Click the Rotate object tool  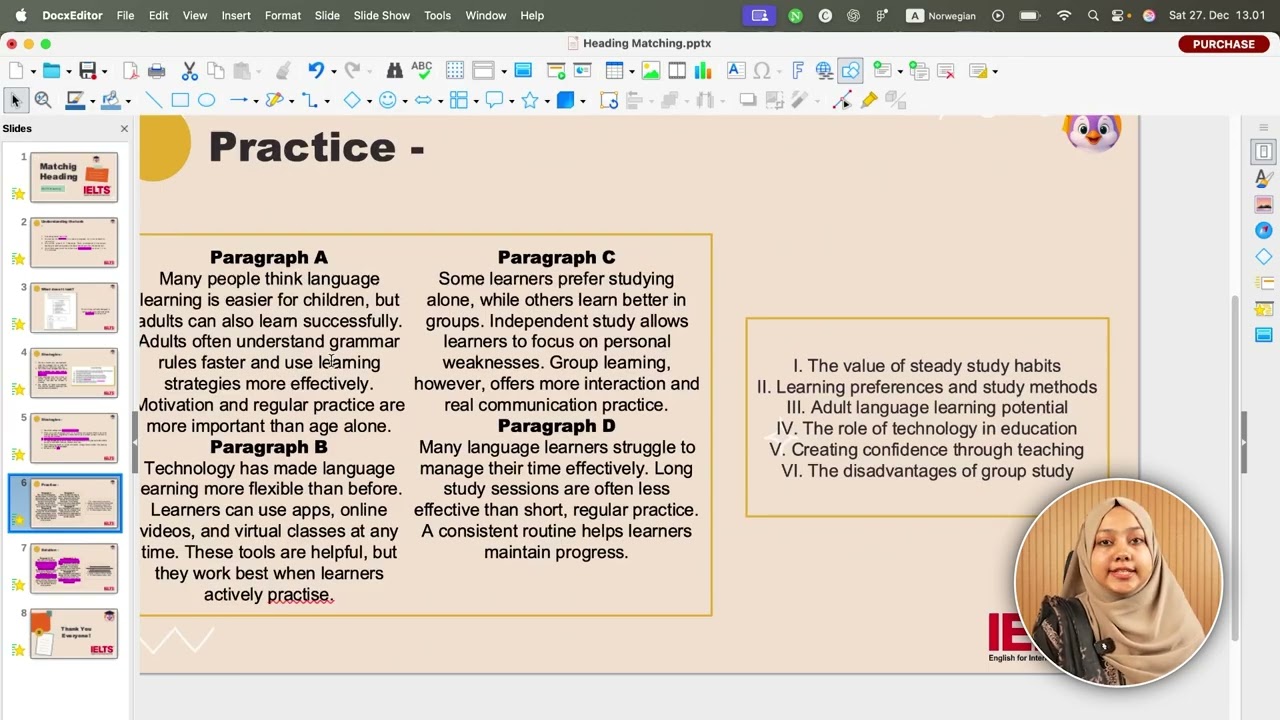click(x=609, y=100)
